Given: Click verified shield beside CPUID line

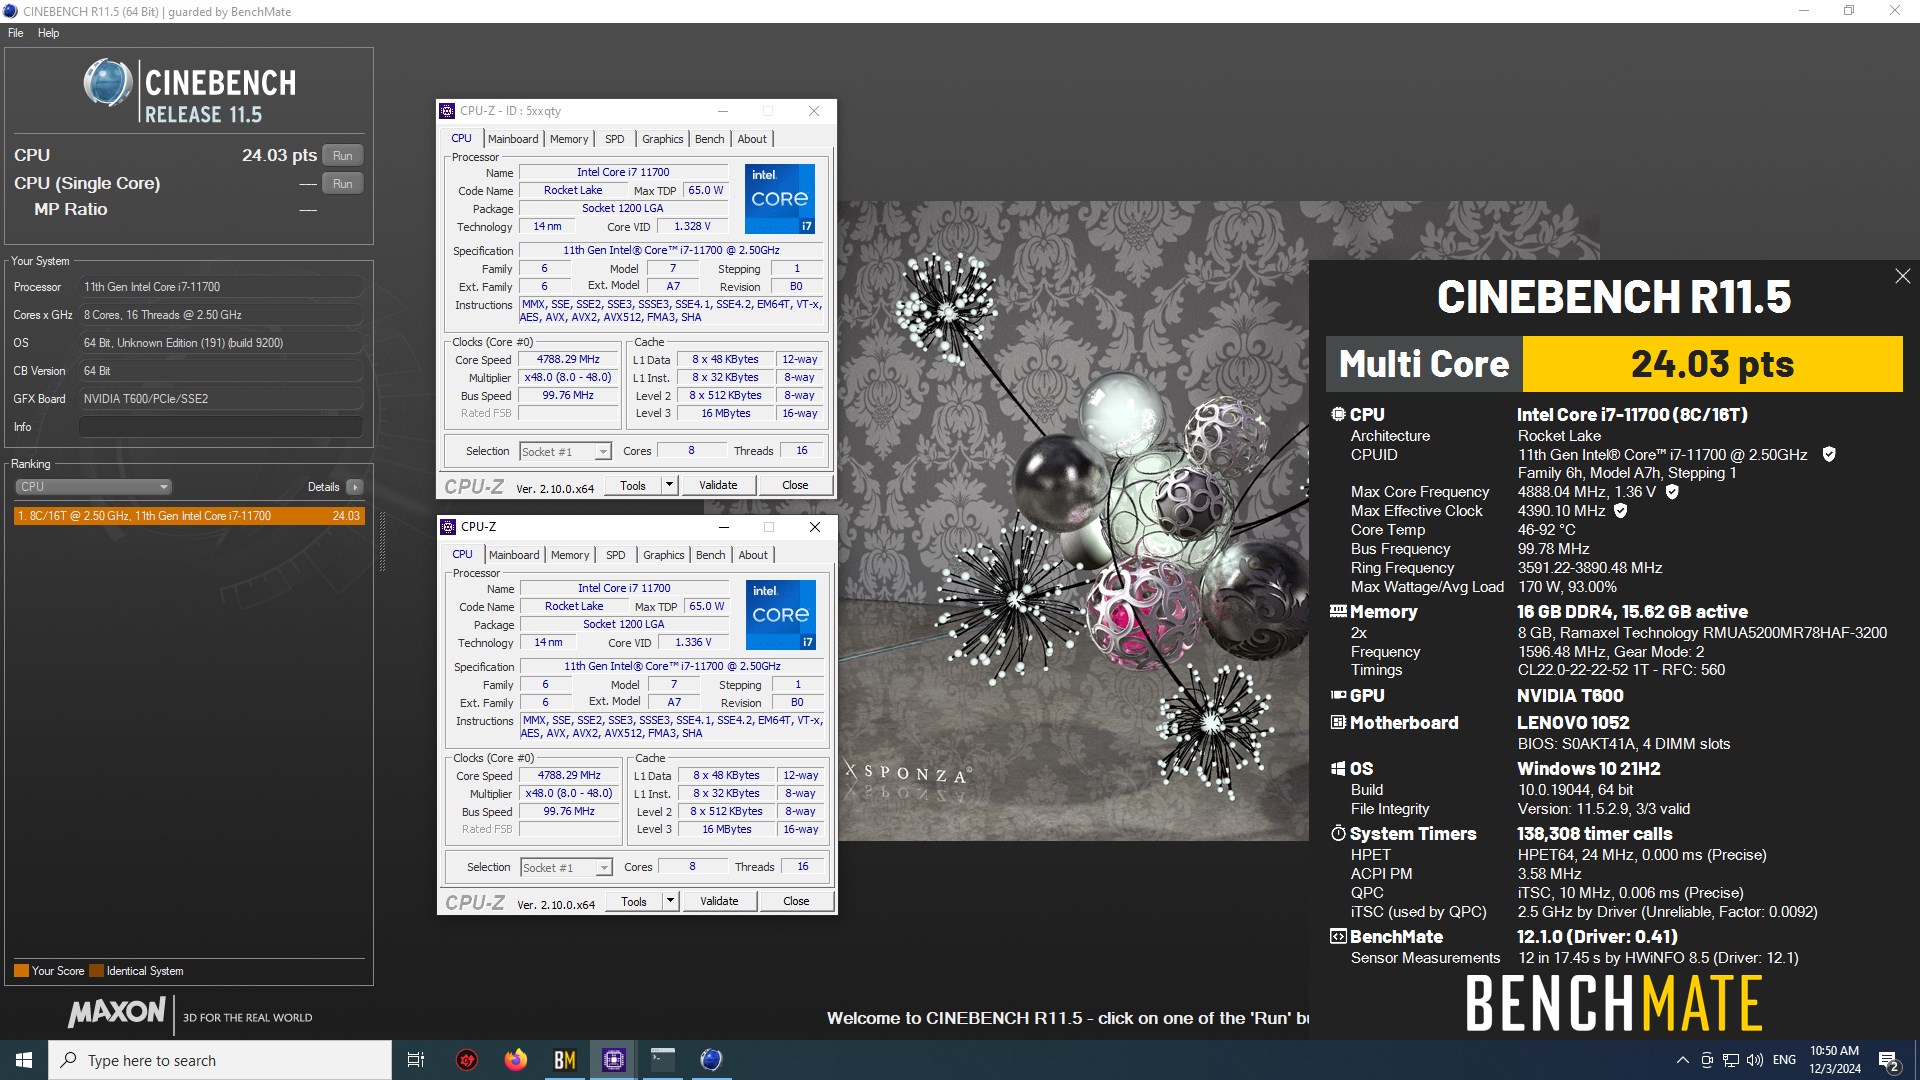Looking at the screenshot, I should click(1829, 454).
